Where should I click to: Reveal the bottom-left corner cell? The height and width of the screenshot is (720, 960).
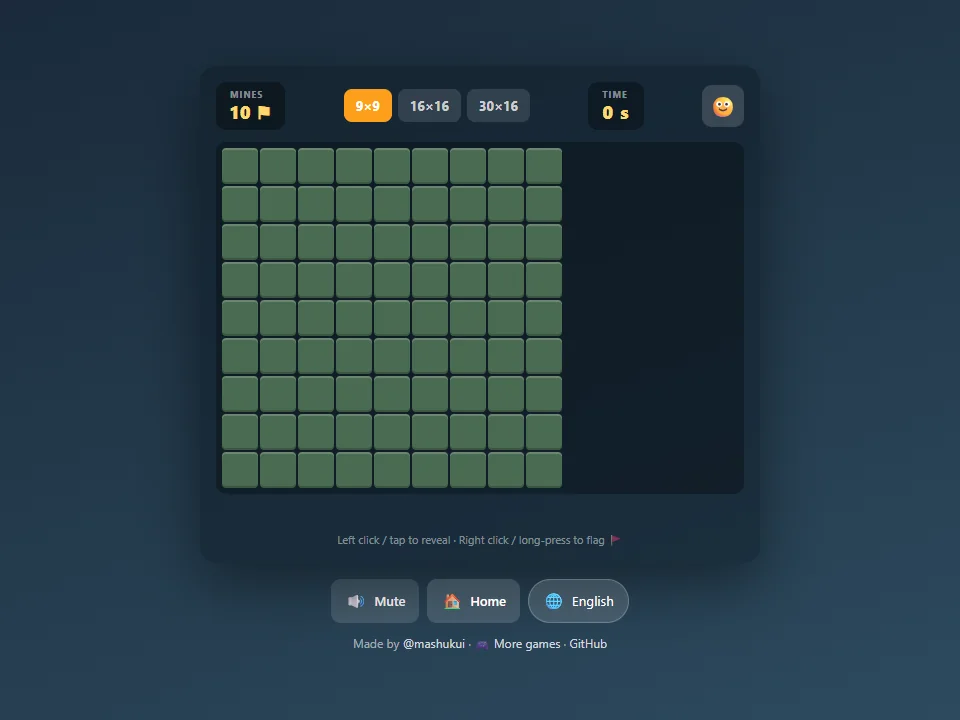click(240, 470)
